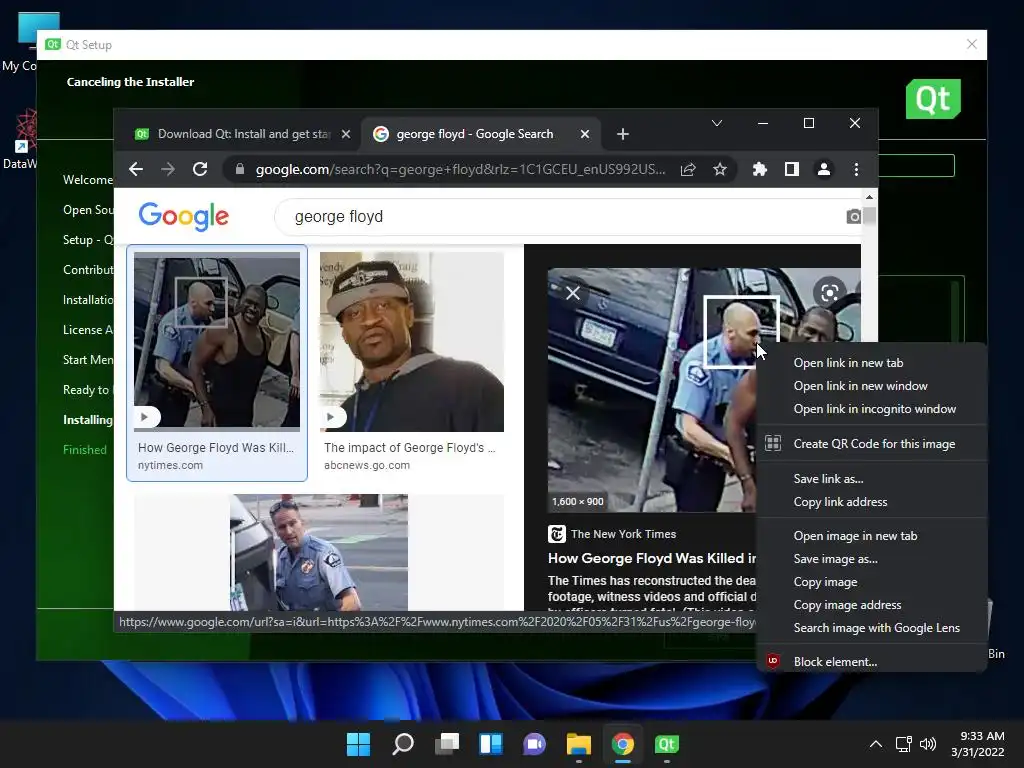Open Widgets from the taskbar
This screenshot has height=768, width=1024.
(490, 744)
